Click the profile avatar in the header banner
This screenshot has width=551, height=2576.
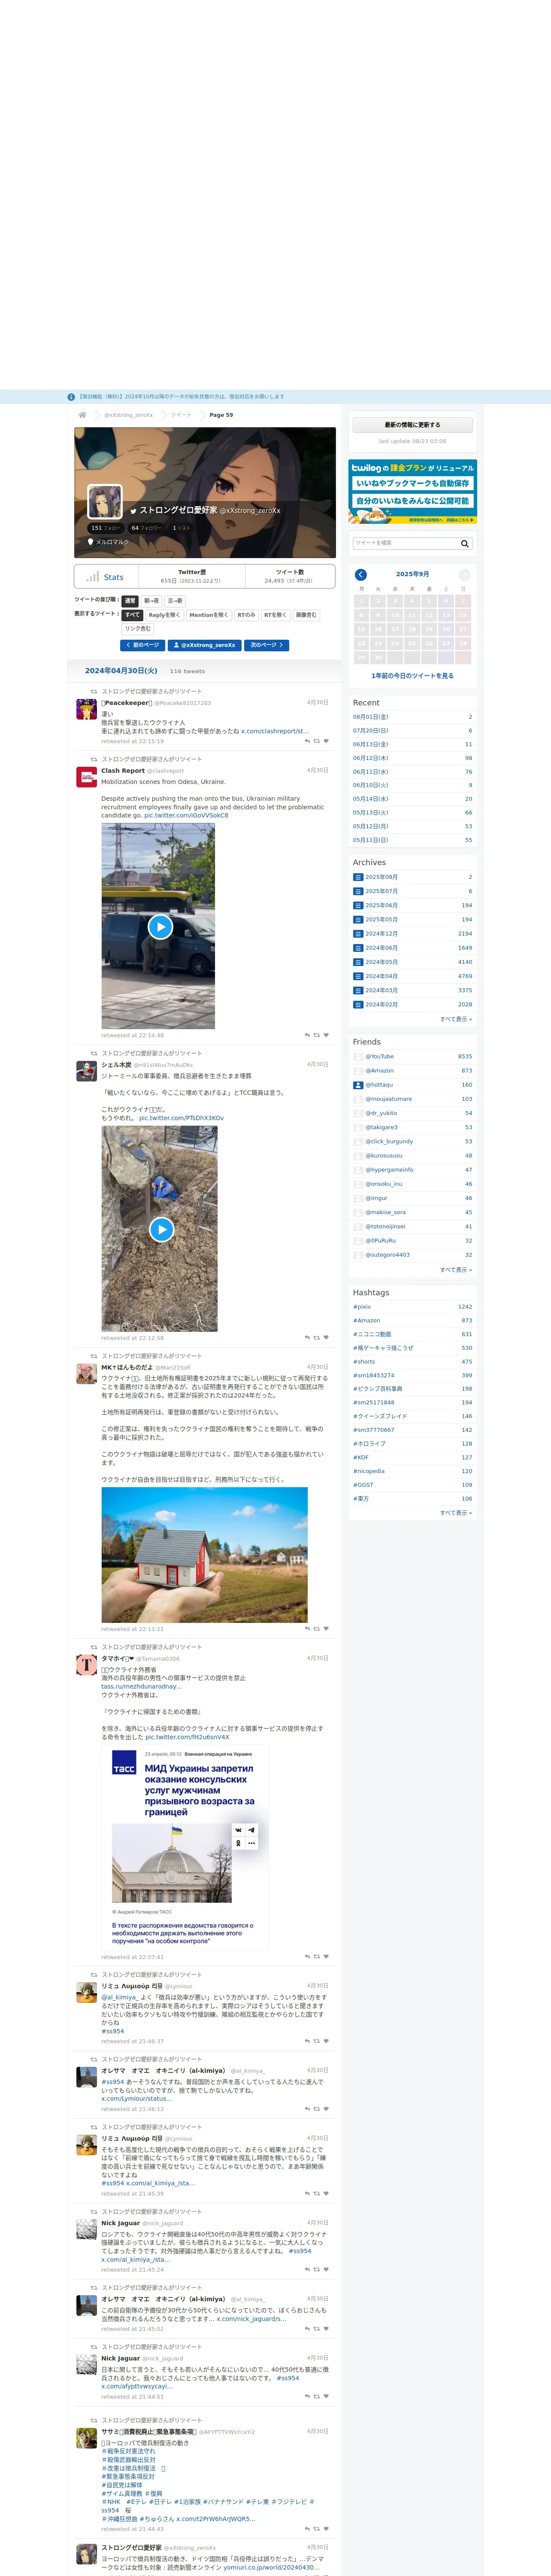(x=105, y=502)
